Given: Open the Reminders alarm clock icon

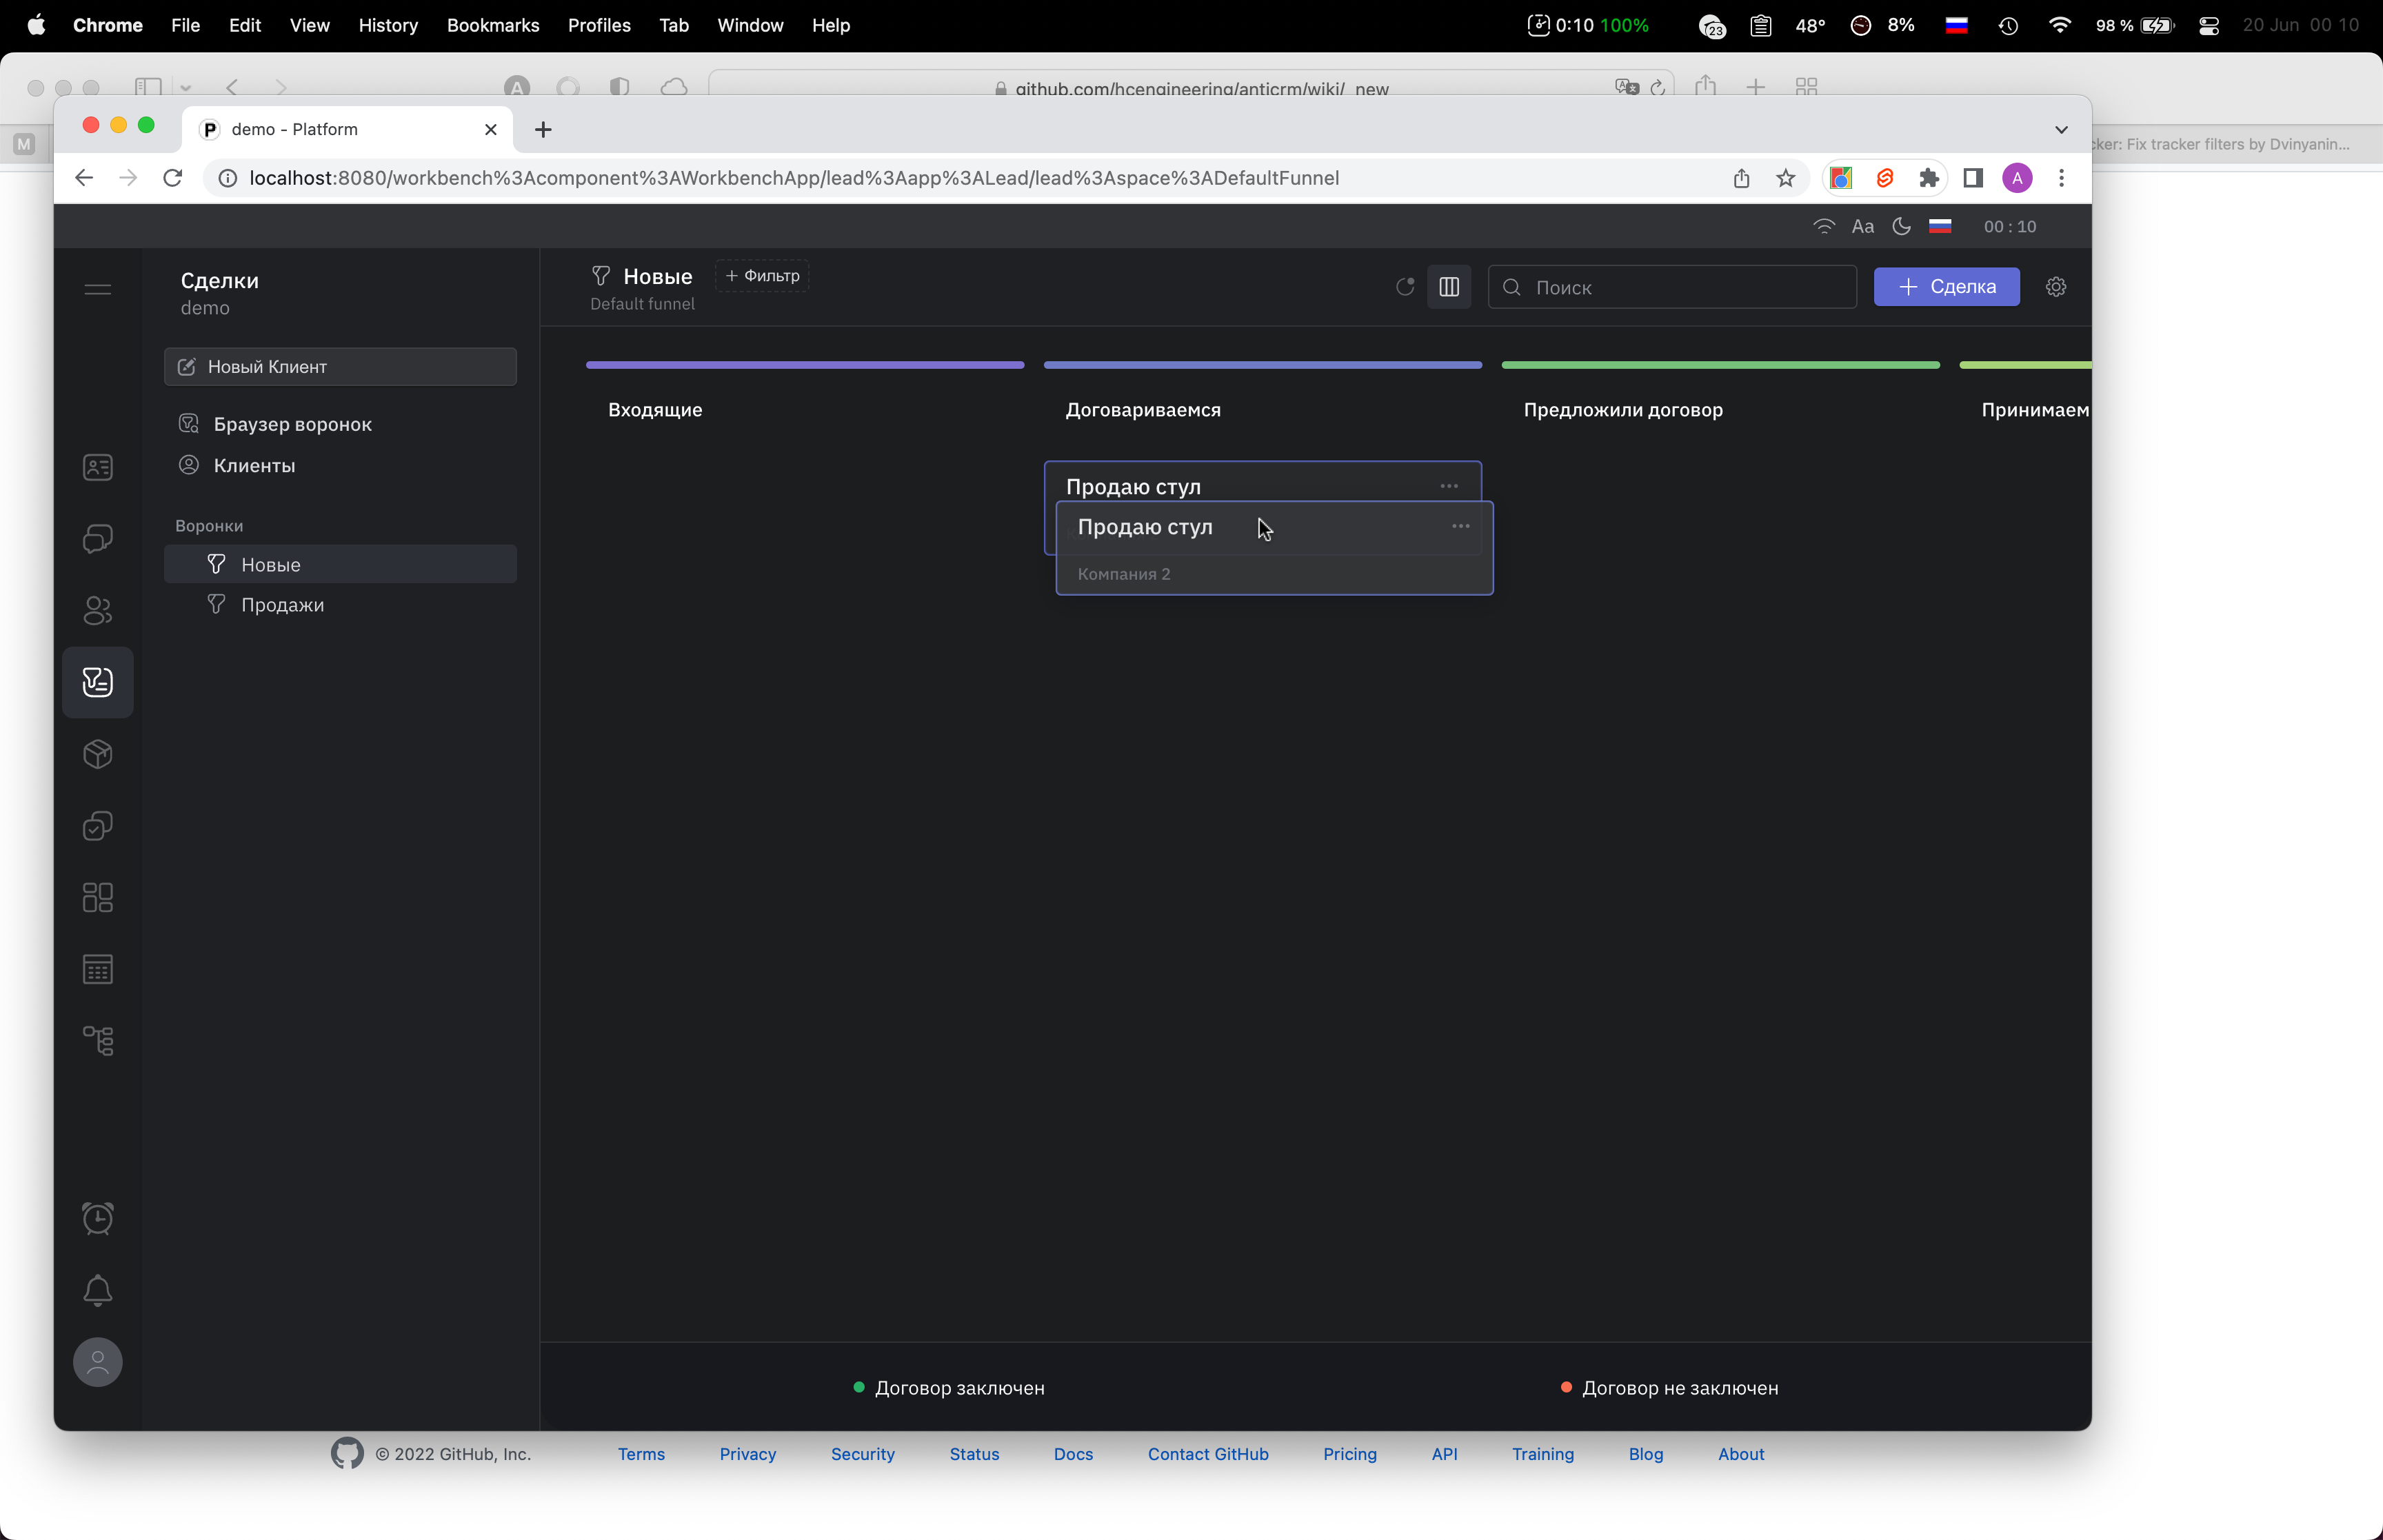Looking at the screenshot, I should click(x=98, y=1218).
